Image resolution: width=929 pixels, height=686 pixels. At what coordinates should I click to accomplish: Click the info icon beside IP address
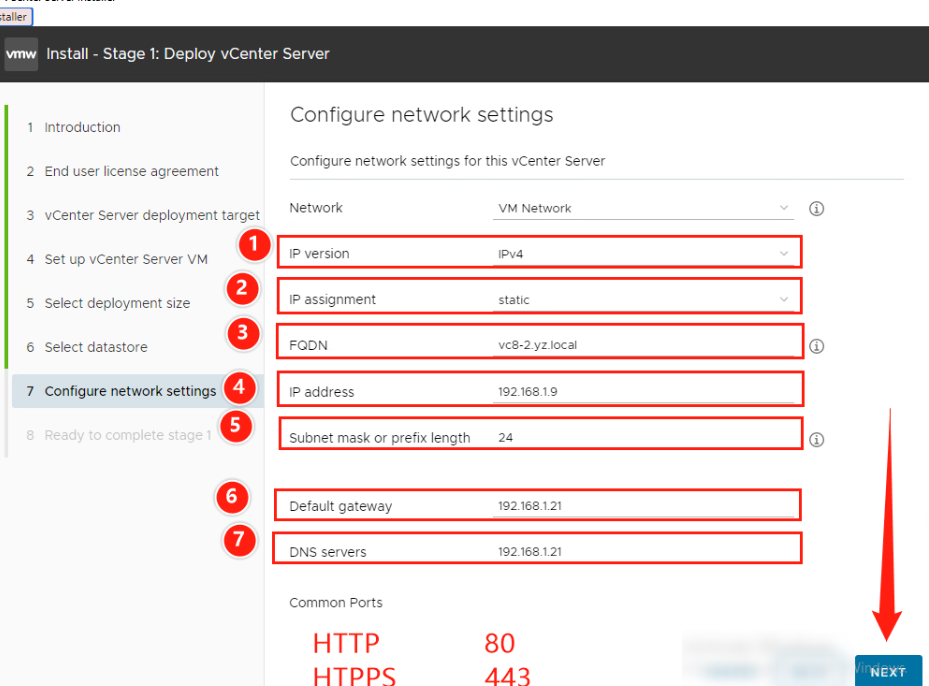816,390
